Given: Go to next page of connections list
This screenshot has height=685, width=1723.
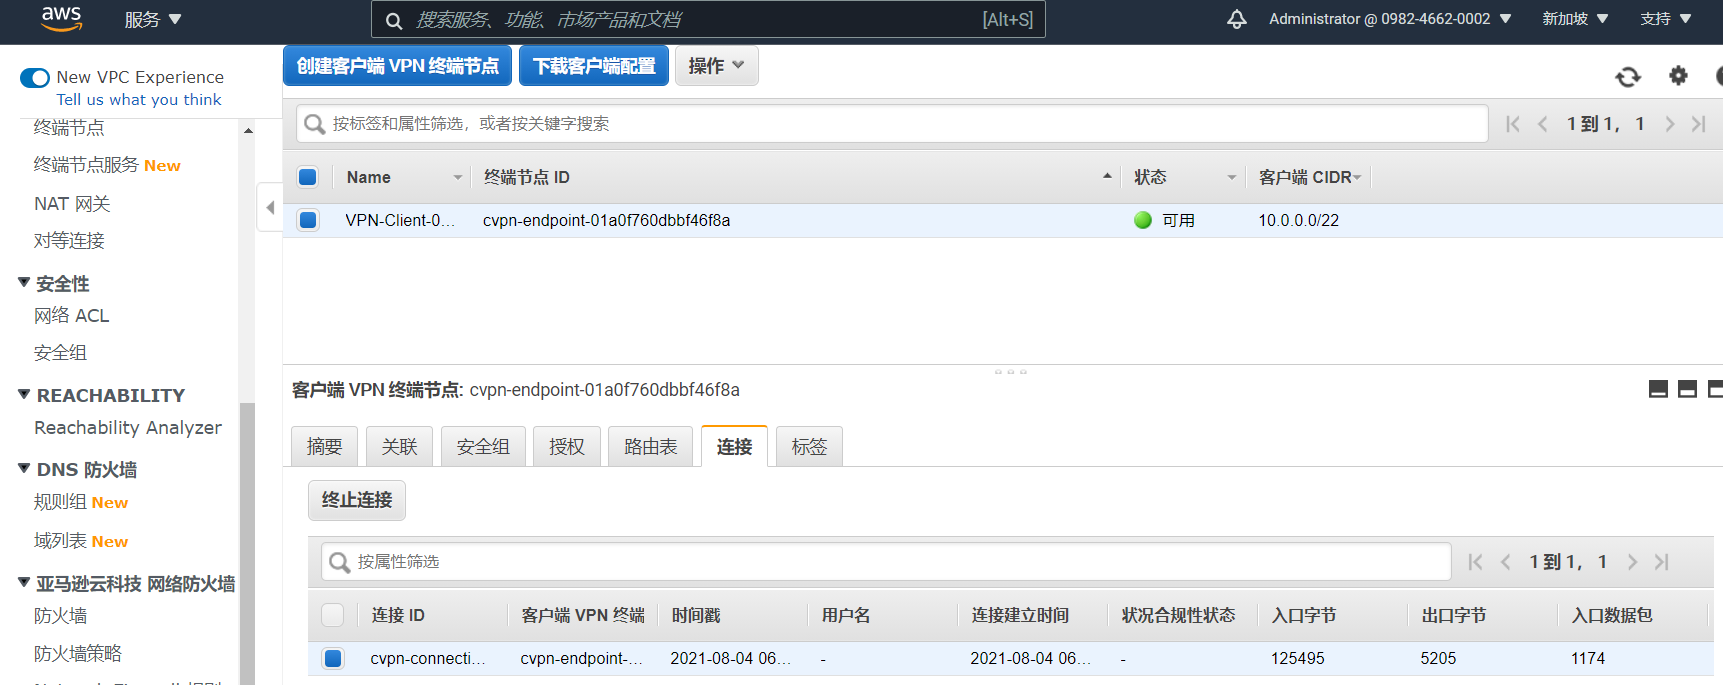Looking at the screenshot, I should pyautogui.click(x=1632, y=562).
